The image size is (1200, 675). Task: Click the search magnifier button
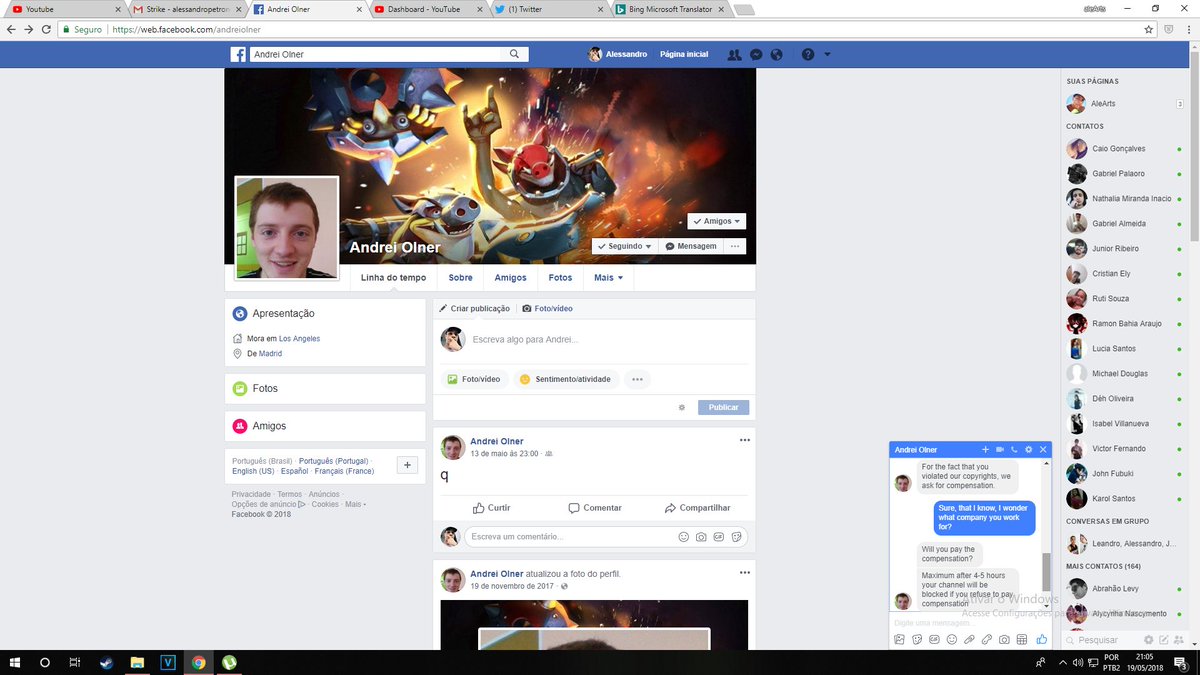pyautogui.click(x=515, y=54)
